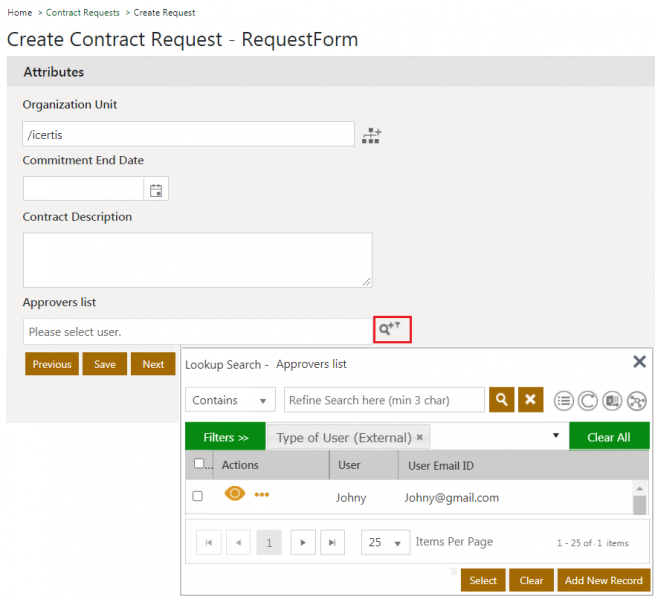
Task: Check the select-all checkbox in table header
Action: (200, 464)
